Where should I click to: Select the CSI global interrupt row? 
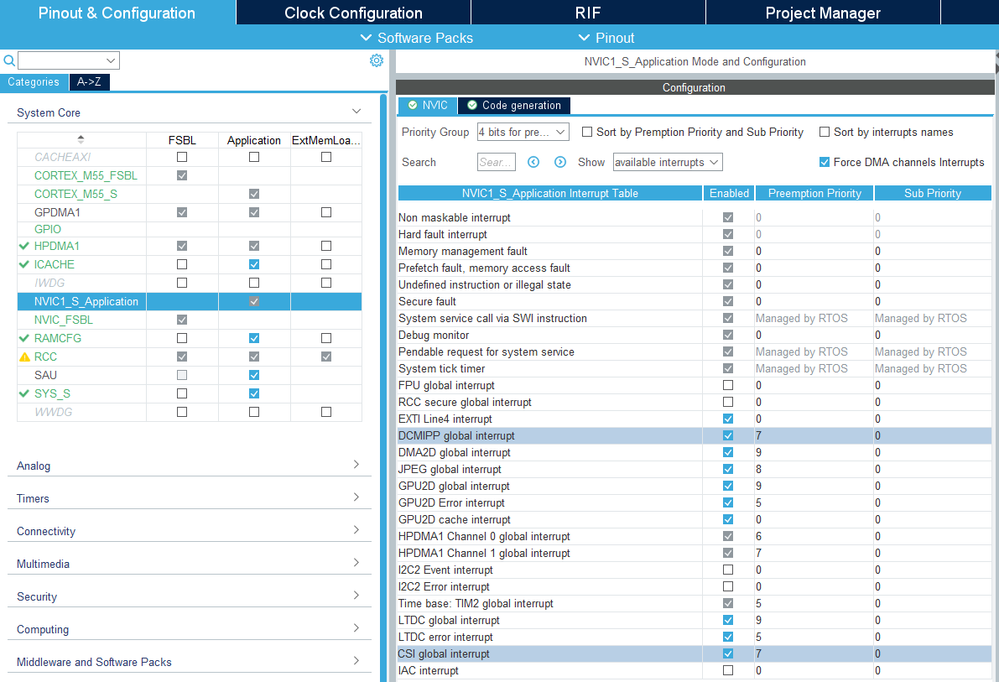click(694, 654)
